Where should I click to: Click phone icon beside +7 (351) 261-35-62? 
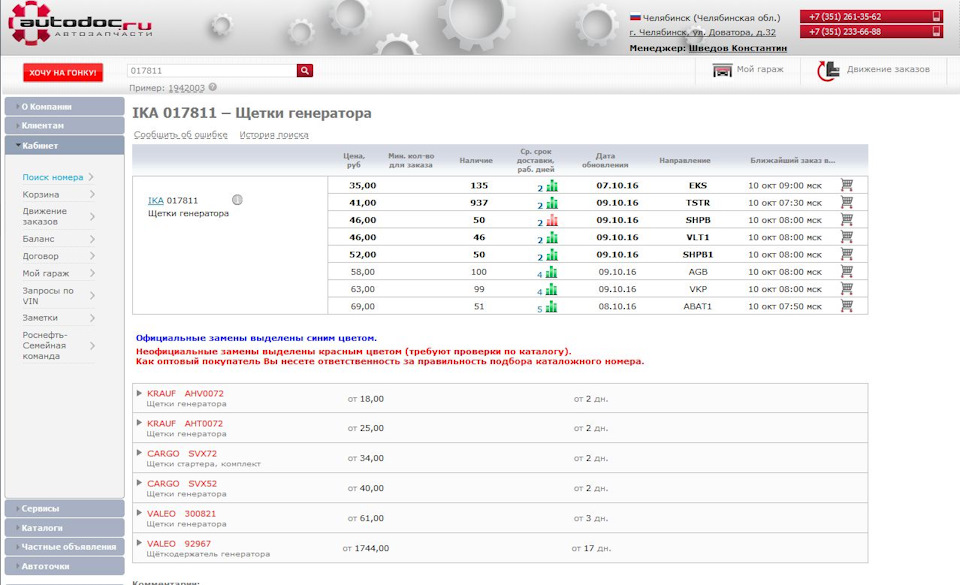tap(936, 17)
